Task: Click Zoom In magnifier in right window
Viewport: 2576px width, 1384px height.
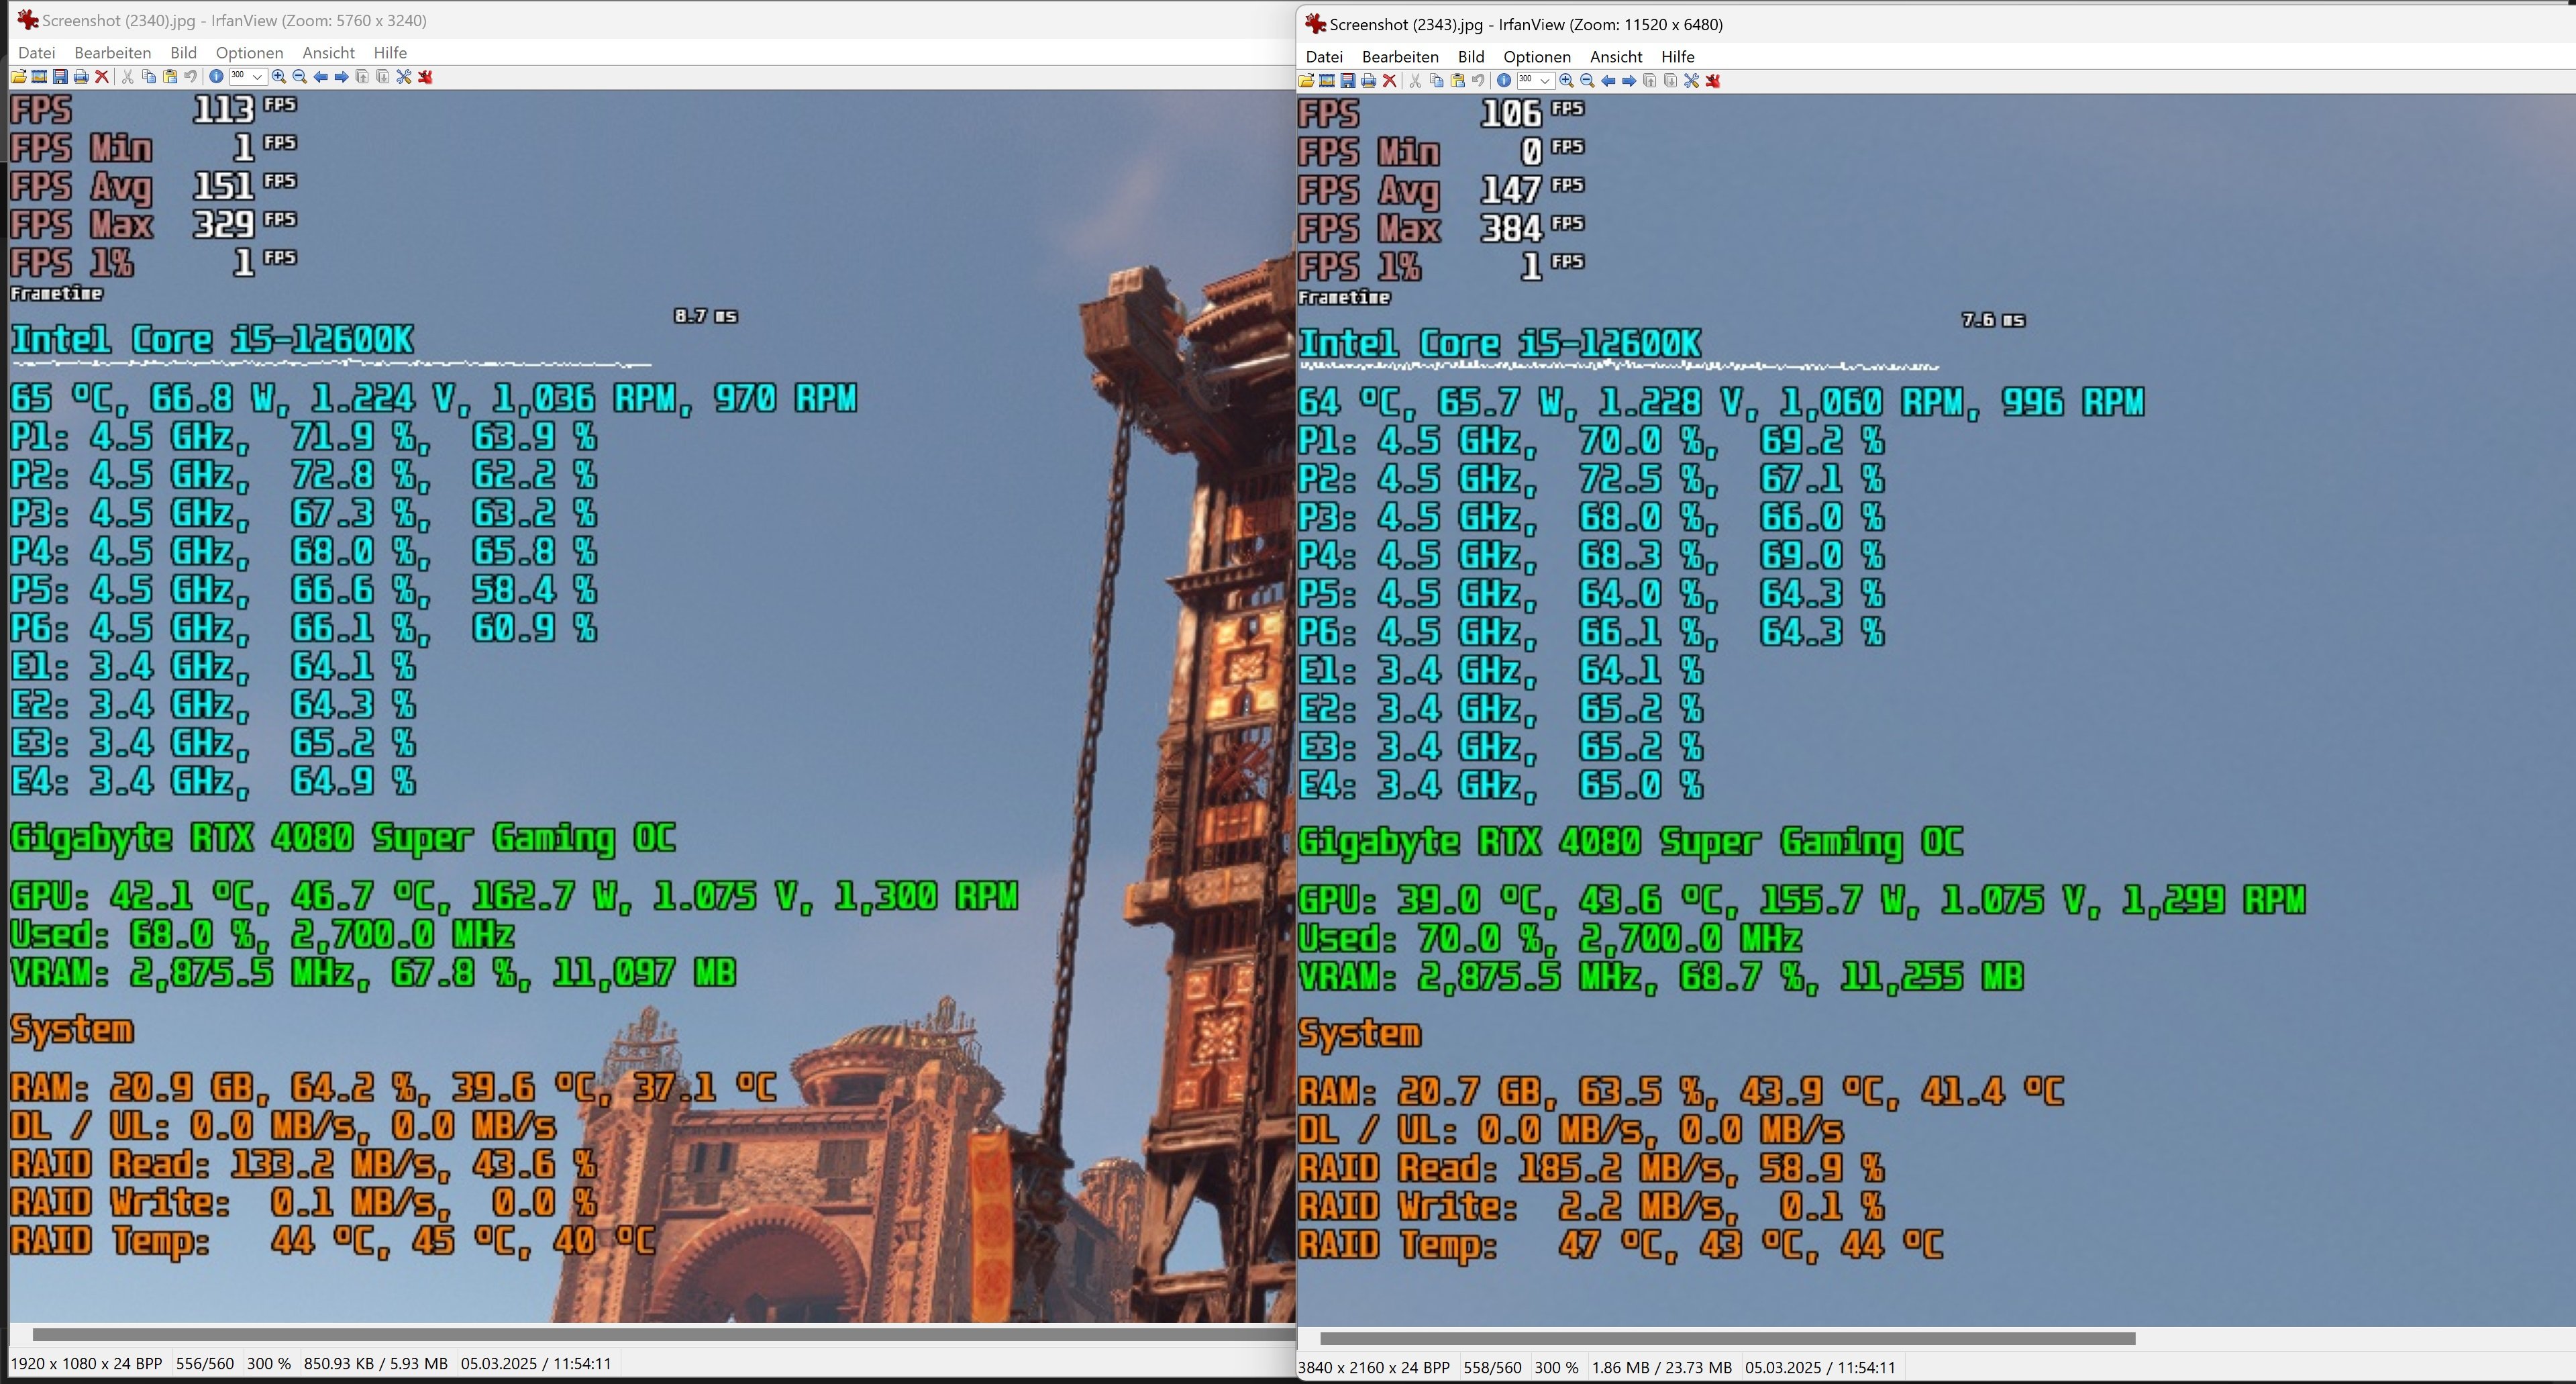Action: [1566, 81]
